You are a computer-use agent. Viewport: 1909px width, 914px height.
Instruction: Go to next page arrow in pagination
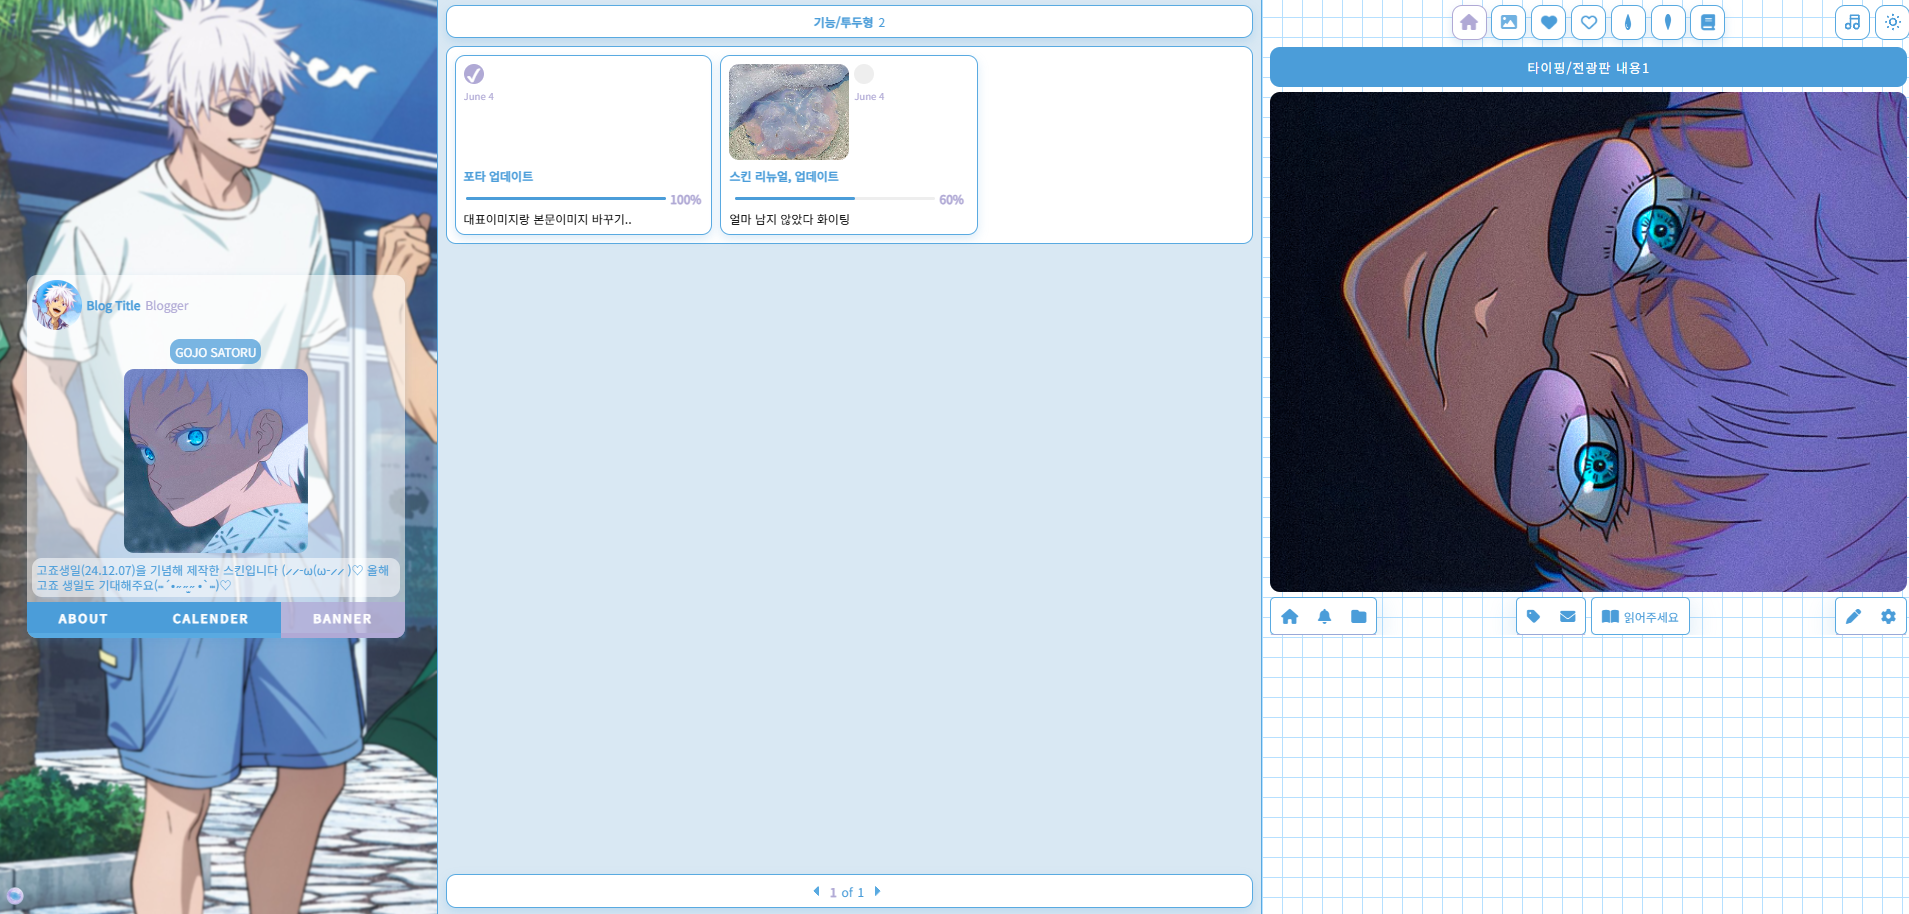(x=877, y=891)
